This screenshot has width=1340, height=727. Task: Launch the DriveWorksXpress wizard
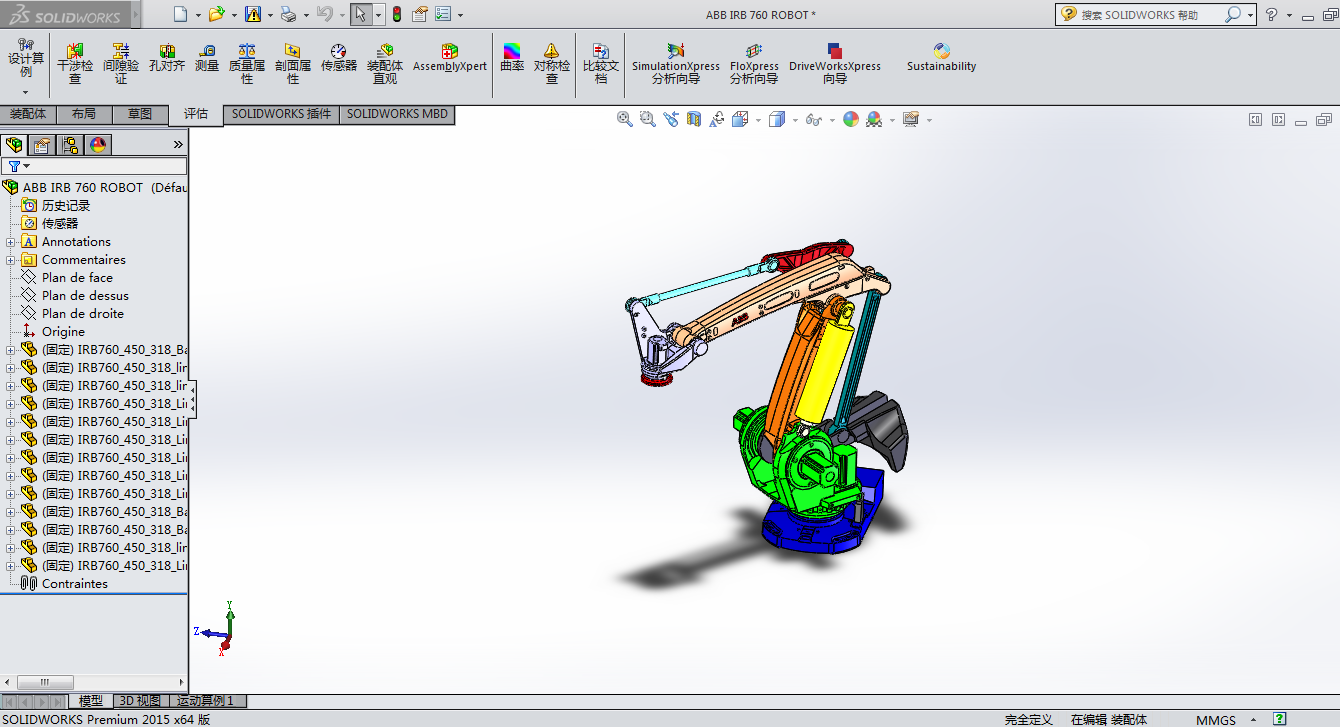click(835, 63)
